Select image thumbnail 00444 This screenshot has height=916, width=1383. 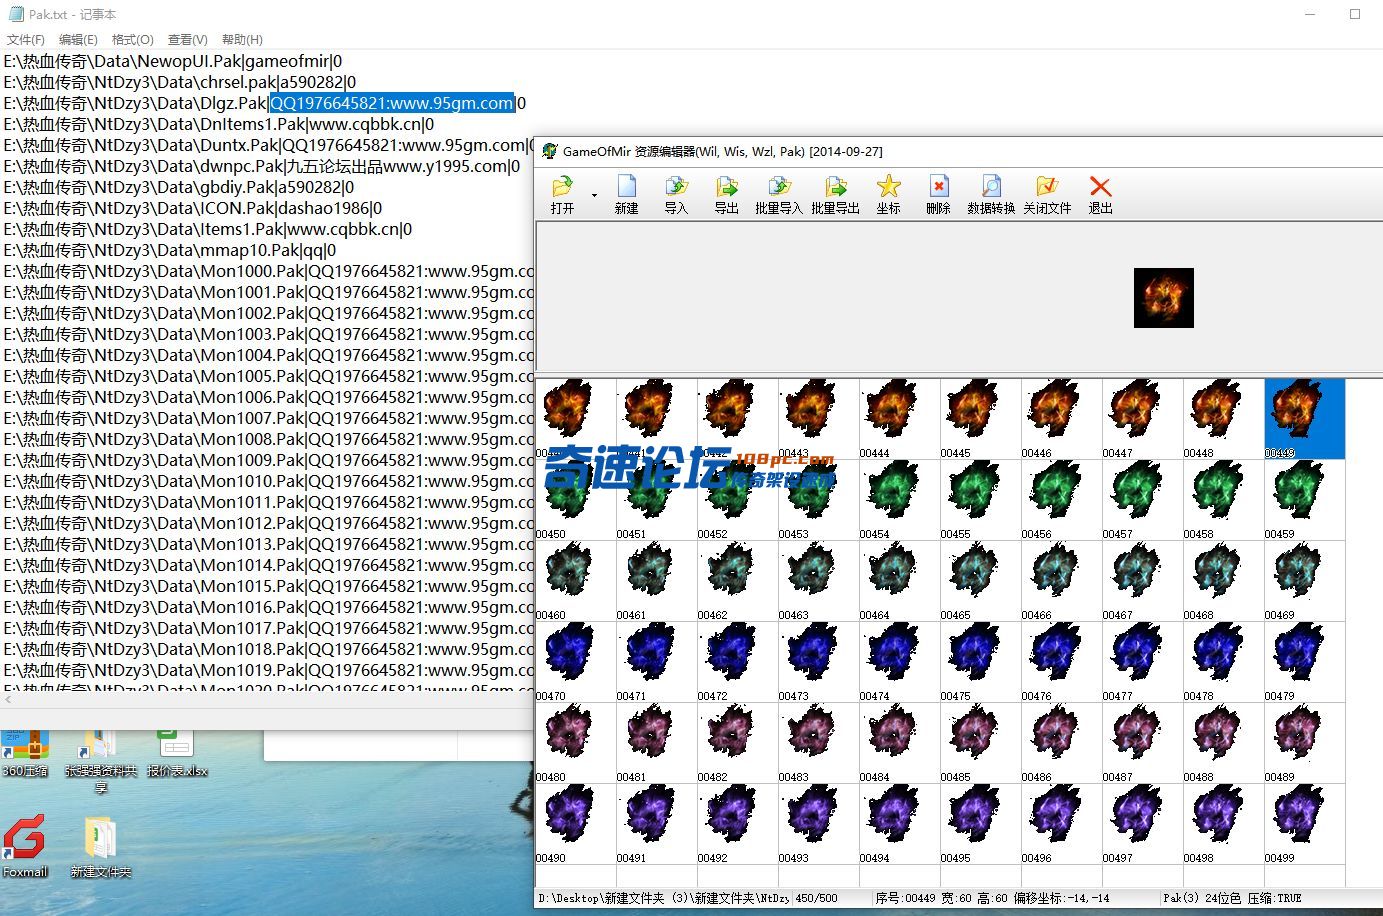tap(899, 419)
